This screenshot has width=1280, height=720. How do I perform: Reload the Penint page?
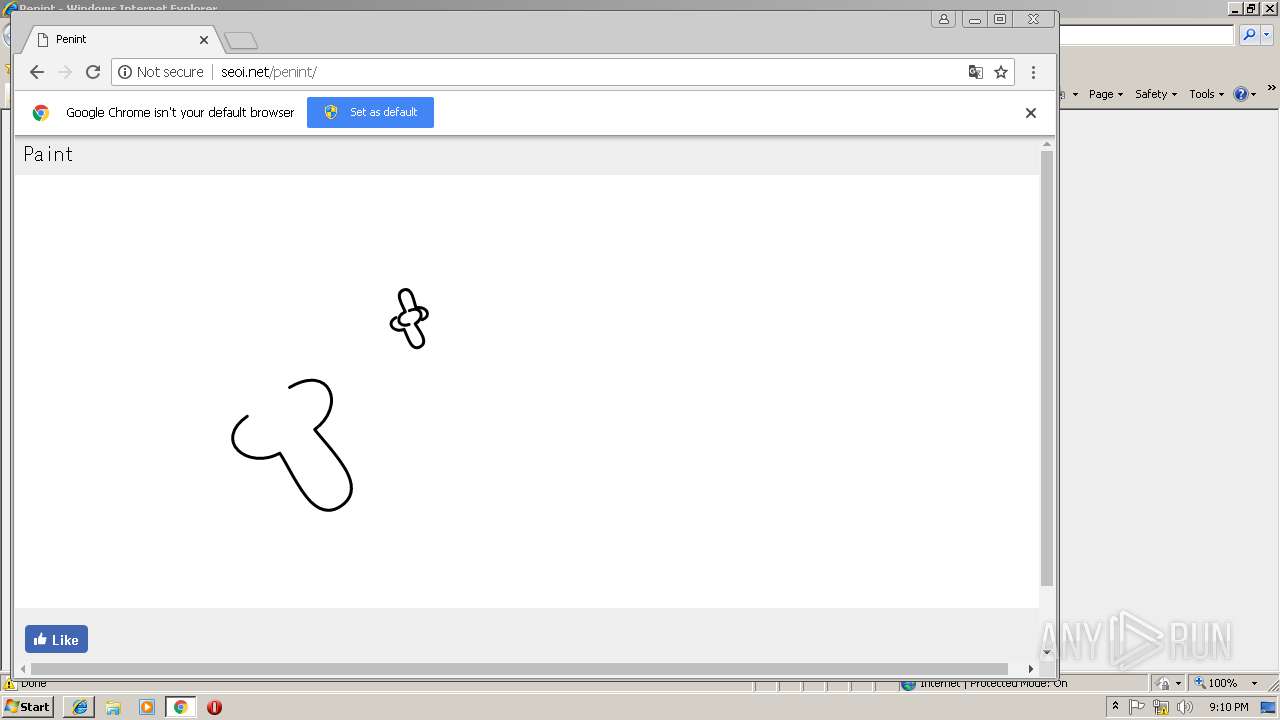click(x=93, y=72)
